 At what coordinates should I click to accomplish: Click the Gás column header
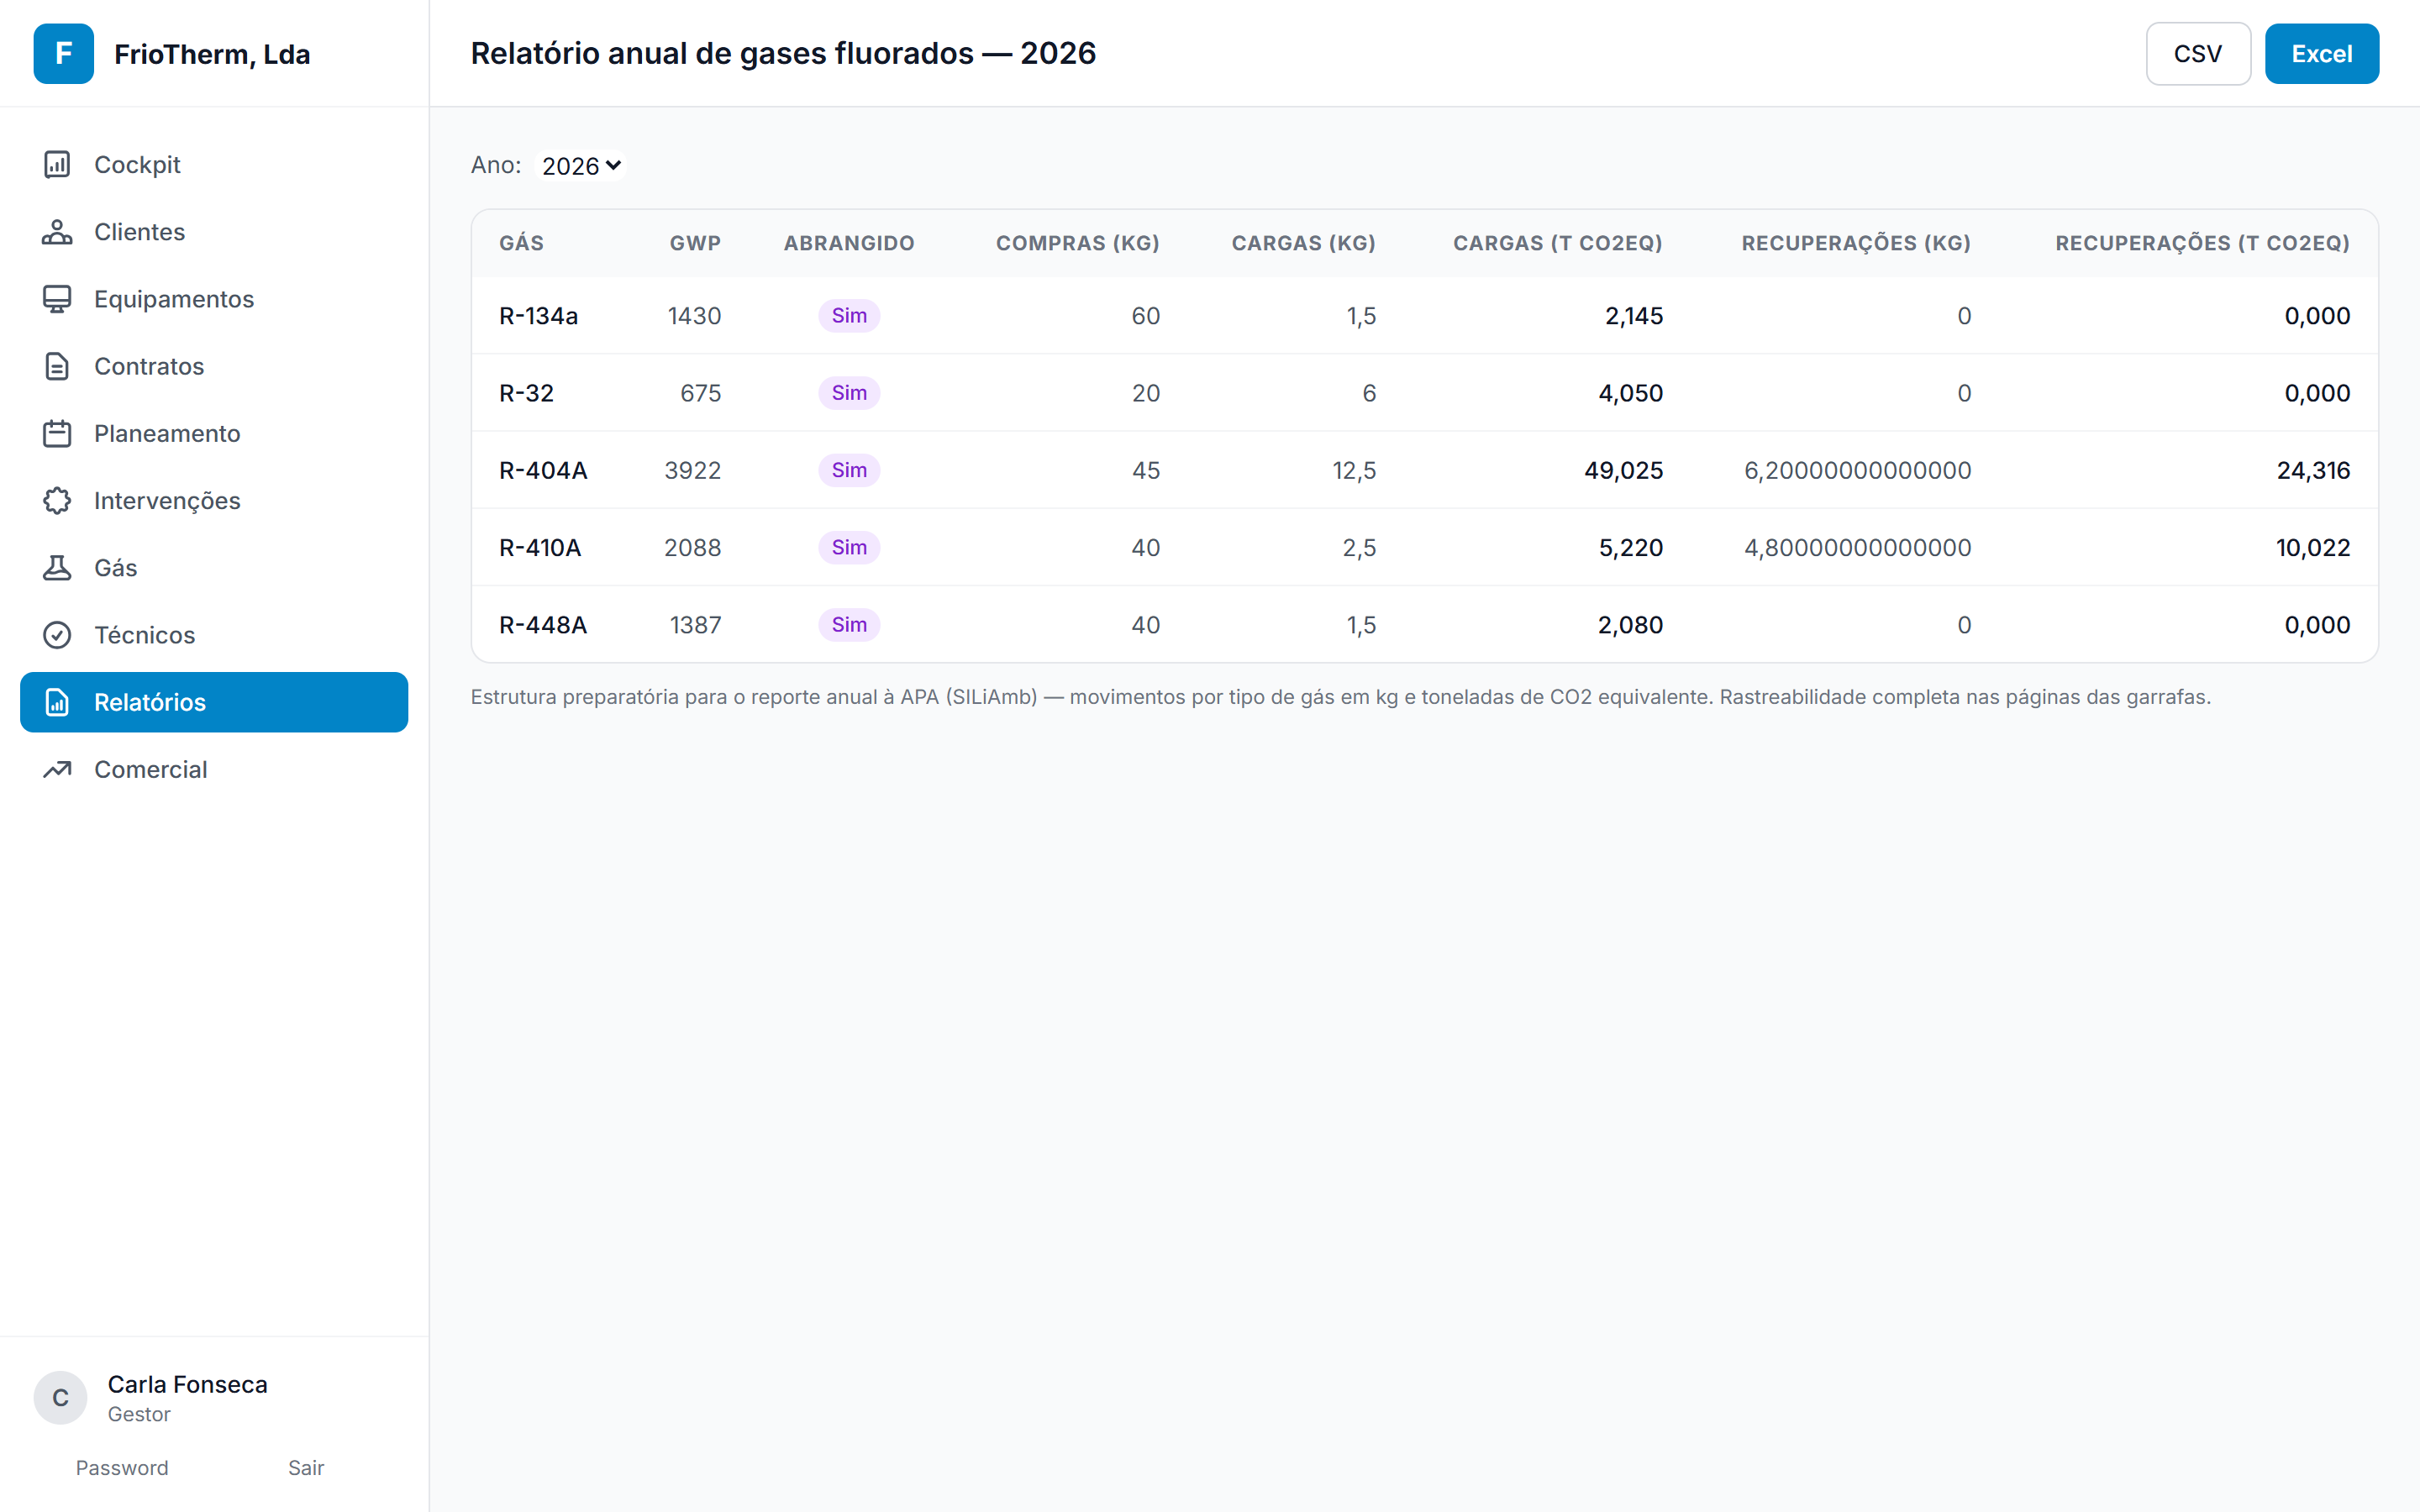(521, 243)
